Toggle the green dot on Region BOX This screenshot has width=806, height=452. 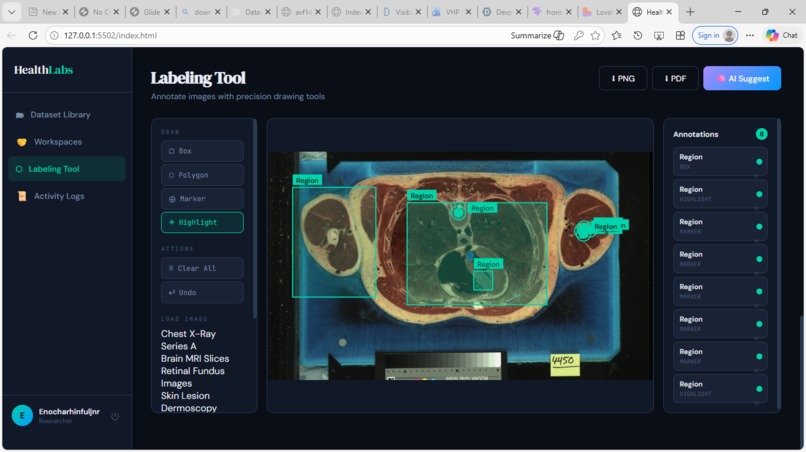(x=759, y=161)
